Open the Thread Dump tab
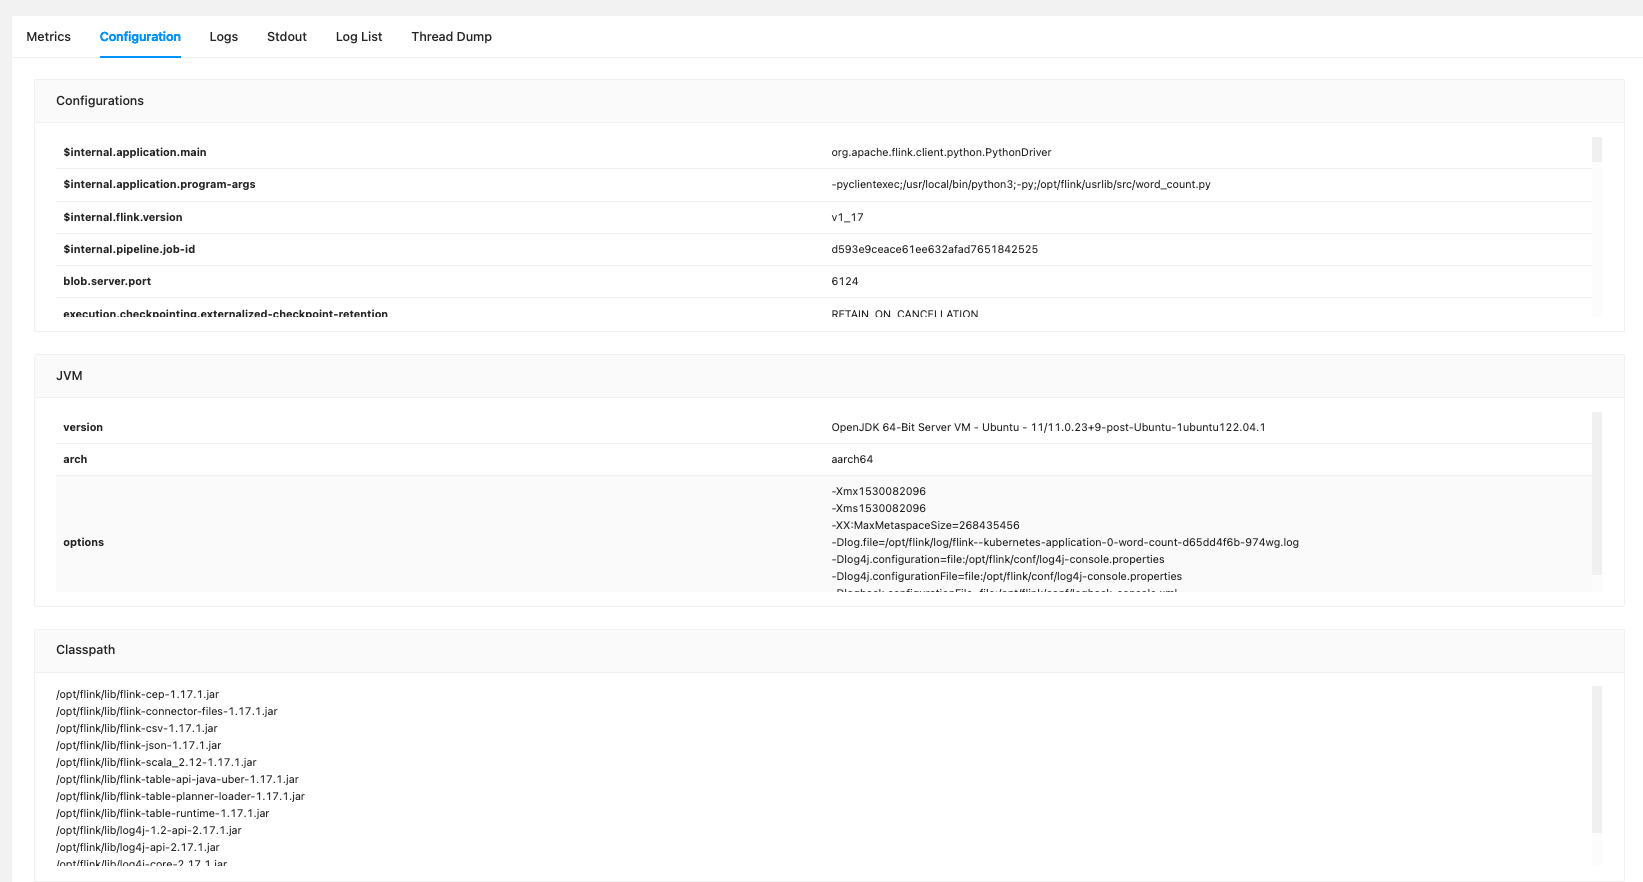 click(x=452, y=37)
